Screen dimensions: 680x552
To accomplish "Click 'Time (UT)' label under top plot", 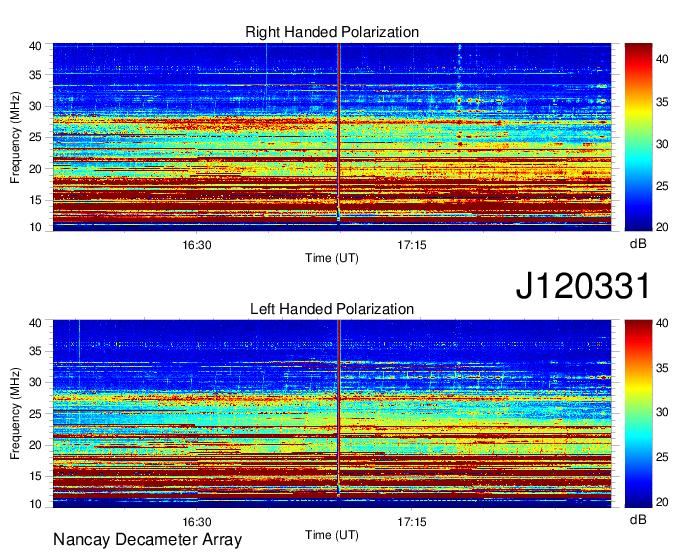I will pos(332,258).
